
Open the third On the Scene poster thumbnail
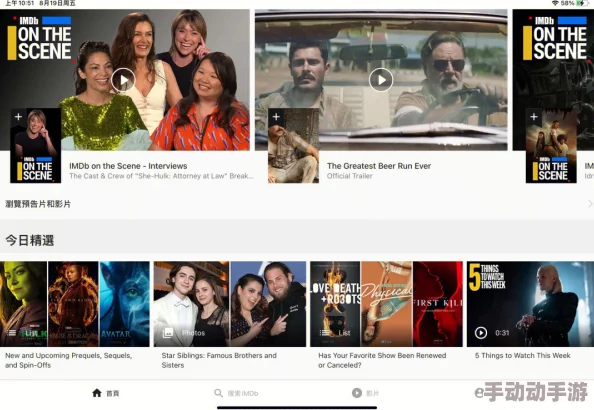551,146
